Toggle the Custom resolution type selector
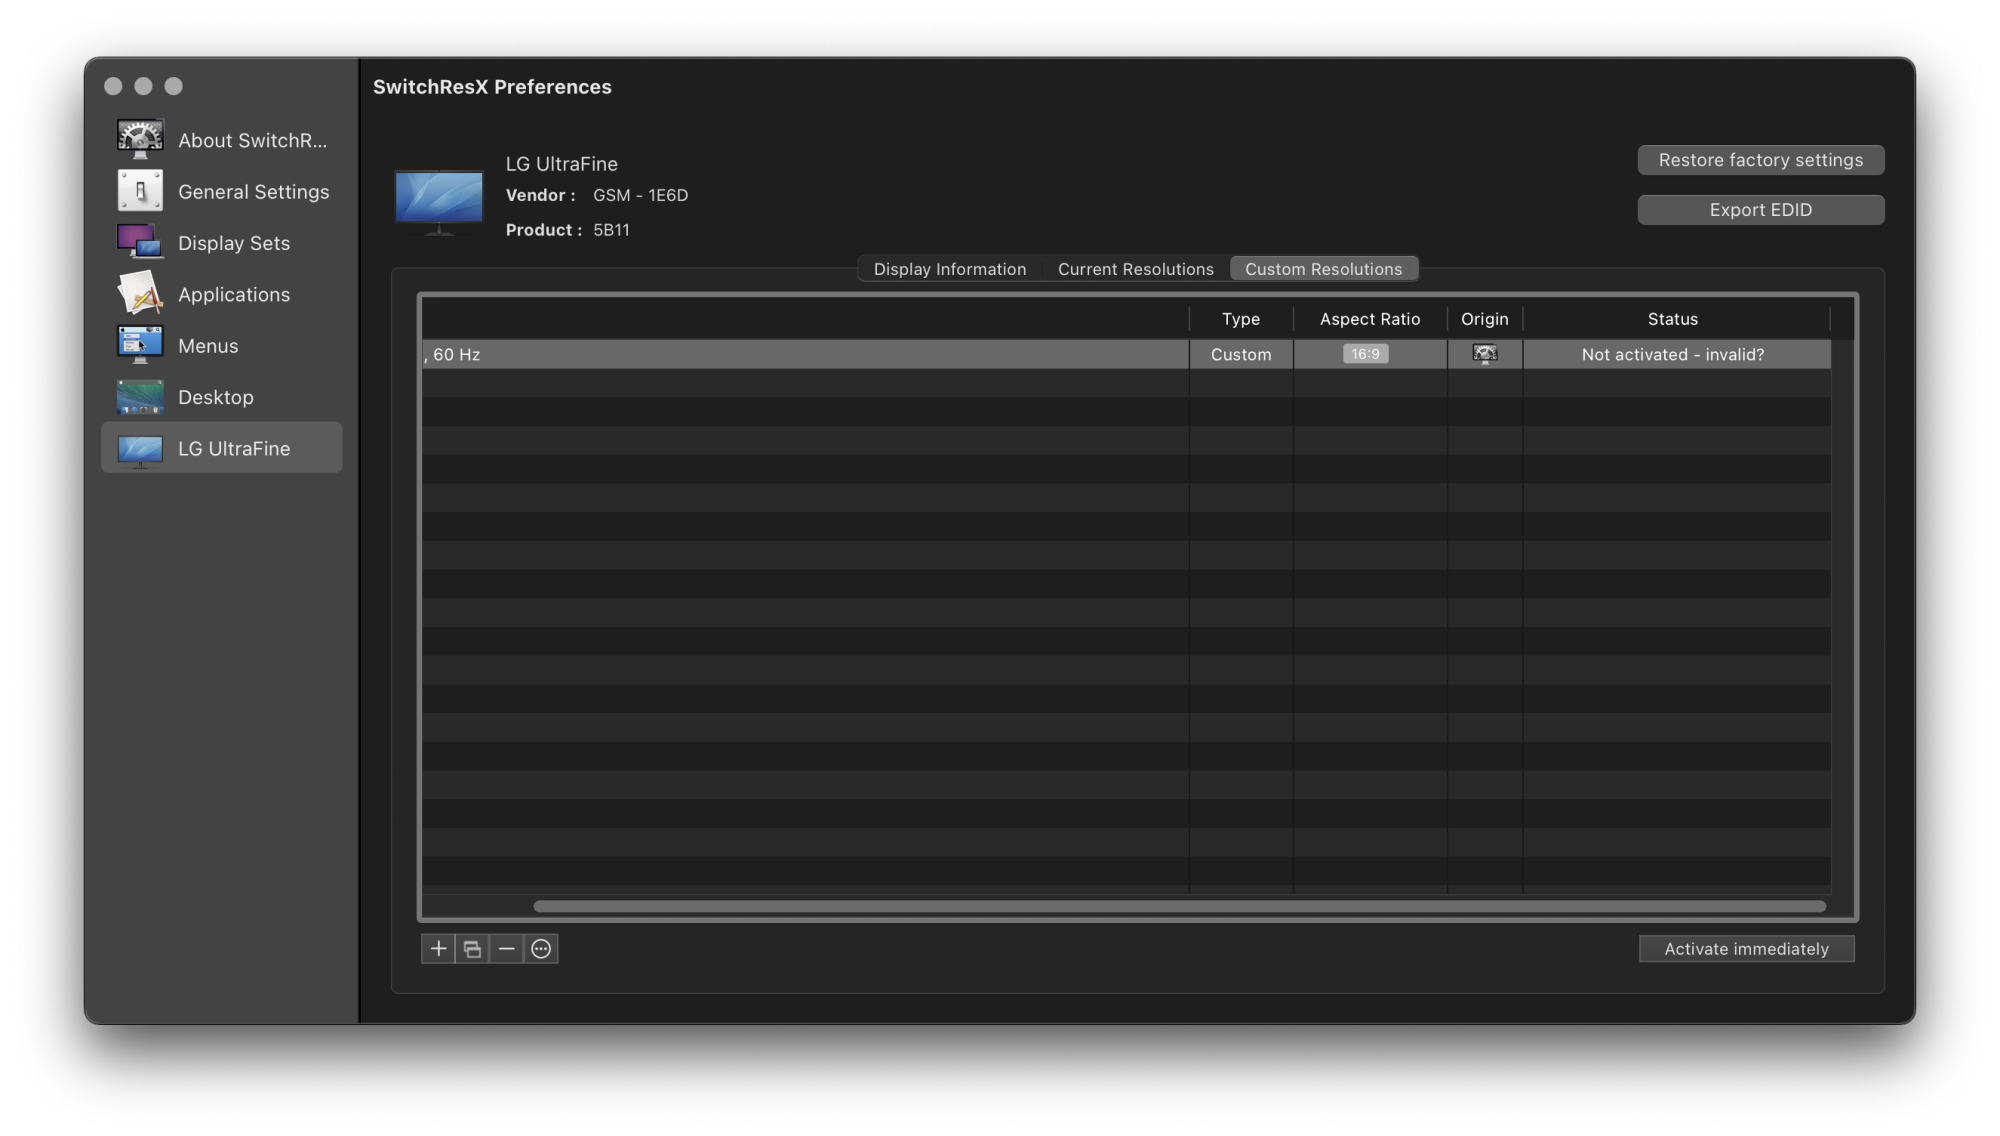Screen dimensions: 2000x1136 point(1240,354)
